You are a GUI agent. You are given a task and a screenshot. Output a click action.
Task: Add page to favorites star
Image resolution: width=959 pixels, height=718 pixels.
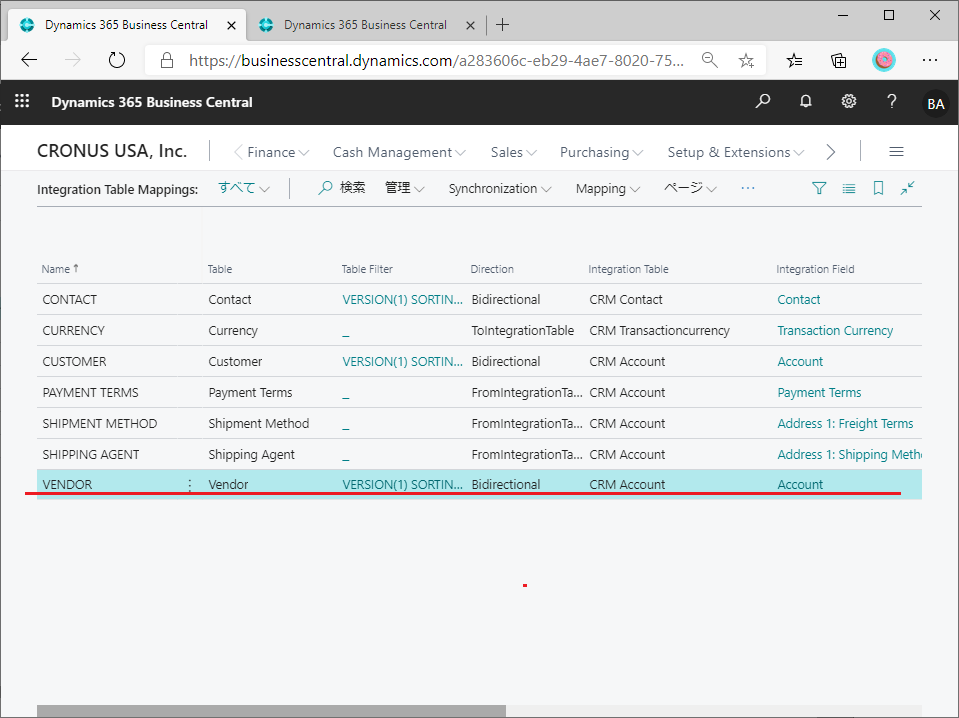[746, 60]
